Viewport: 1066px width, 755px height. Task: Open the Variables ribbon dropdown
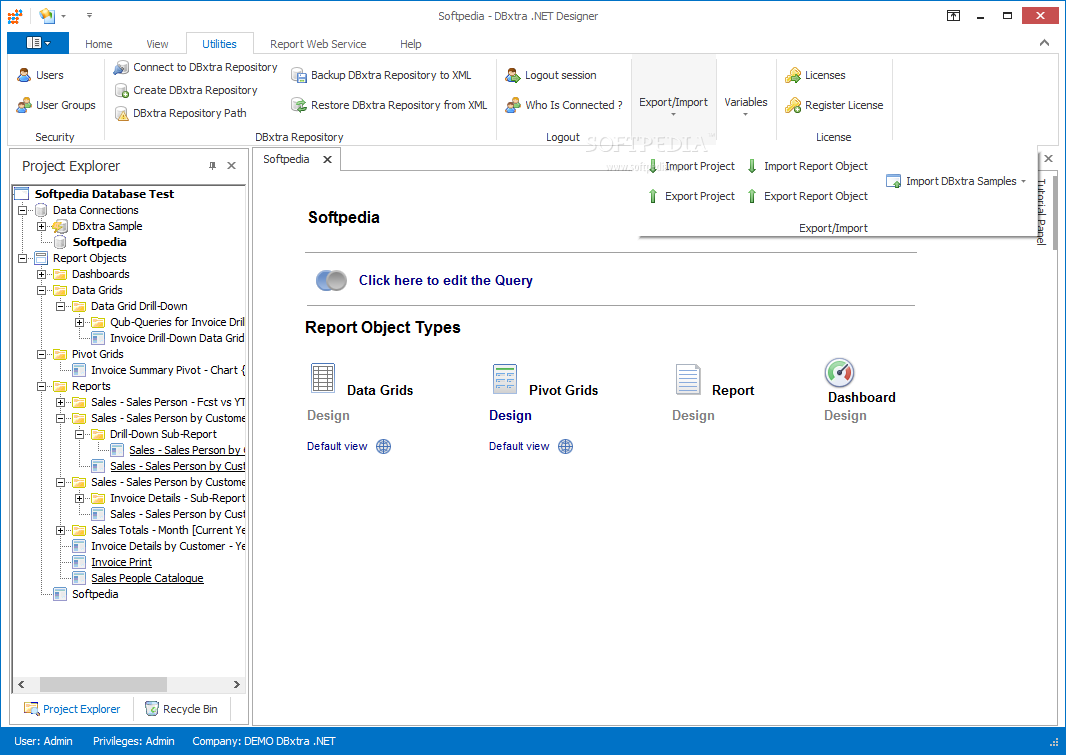click(746, 105)
